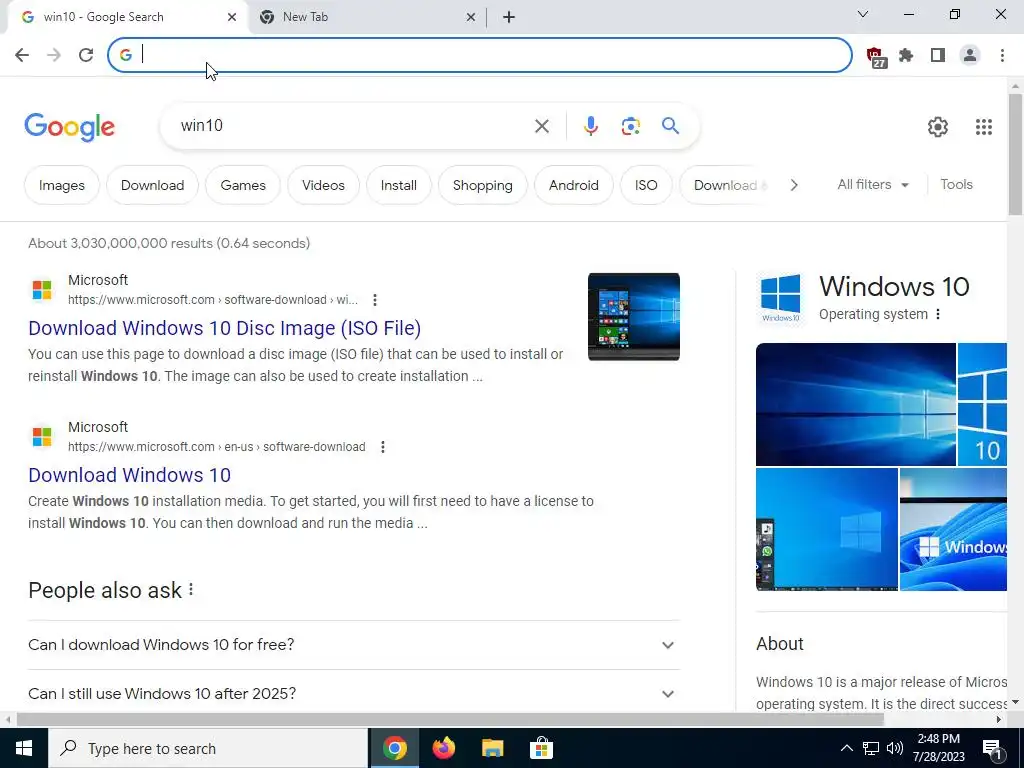Clear the win10 search query
Viewport: 1024px width, 768px height.
click(x=541, y=126)
